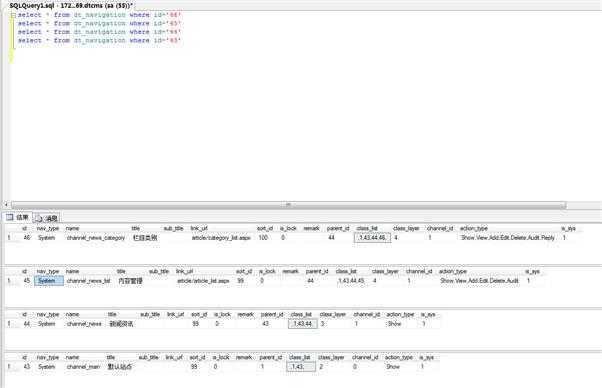
Task: Select the article/category_list.aspx link_url cell
Action: click(x=221, y=238)
